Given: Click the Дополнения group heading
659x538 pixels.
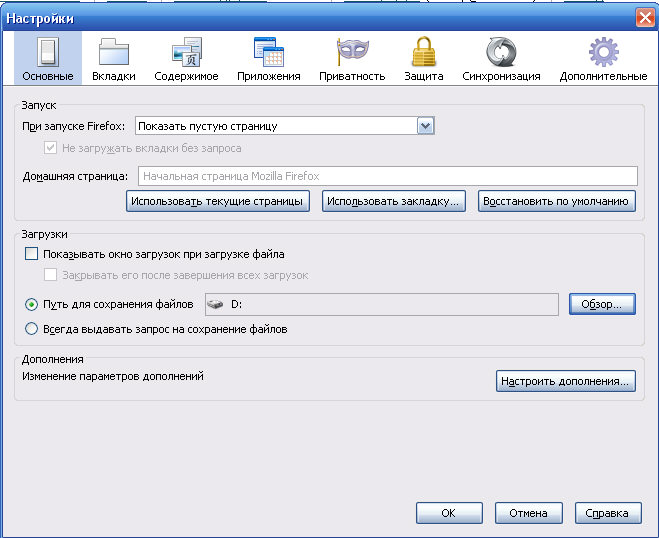Looking at the screenshot, I should tap(53, 359).
